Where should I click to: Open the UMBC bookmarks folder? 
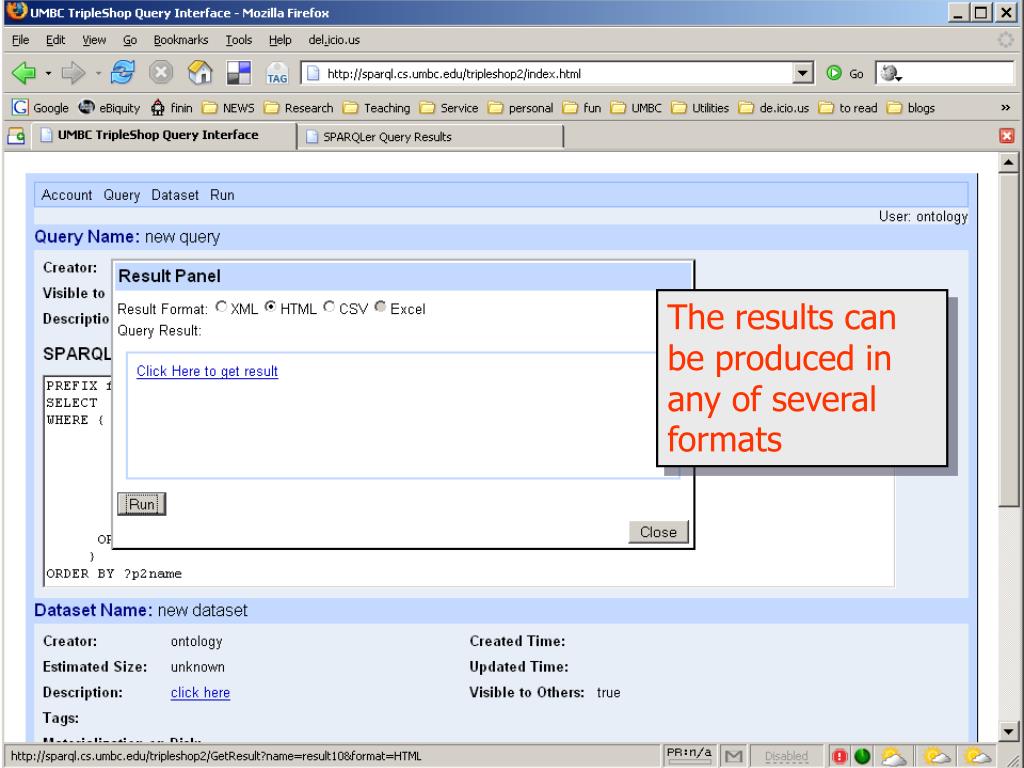(637, 108)
